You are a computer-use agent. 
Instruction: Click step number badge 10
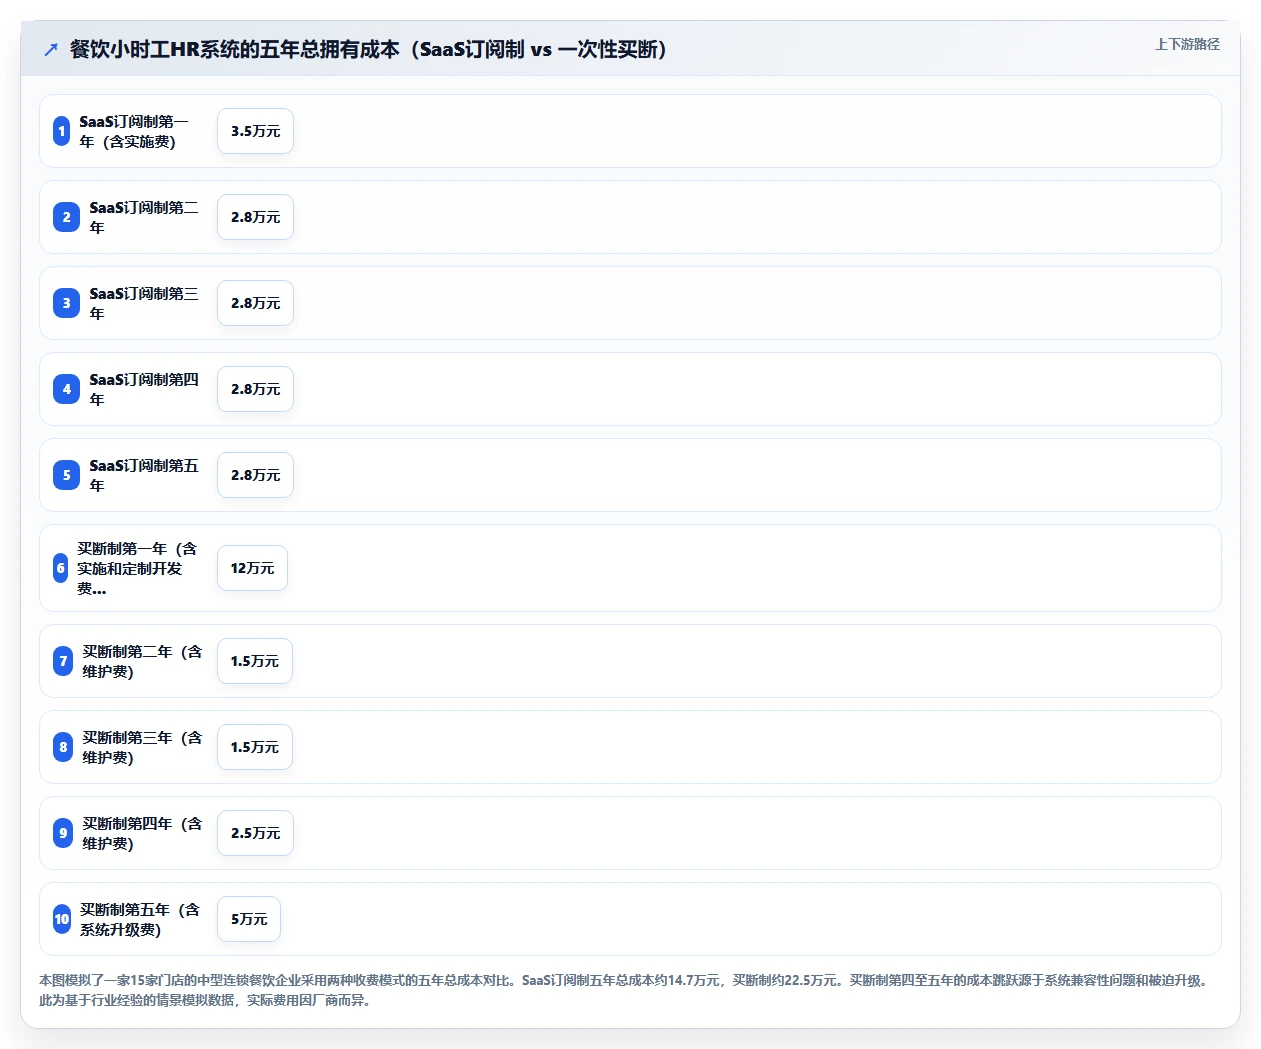62,919
